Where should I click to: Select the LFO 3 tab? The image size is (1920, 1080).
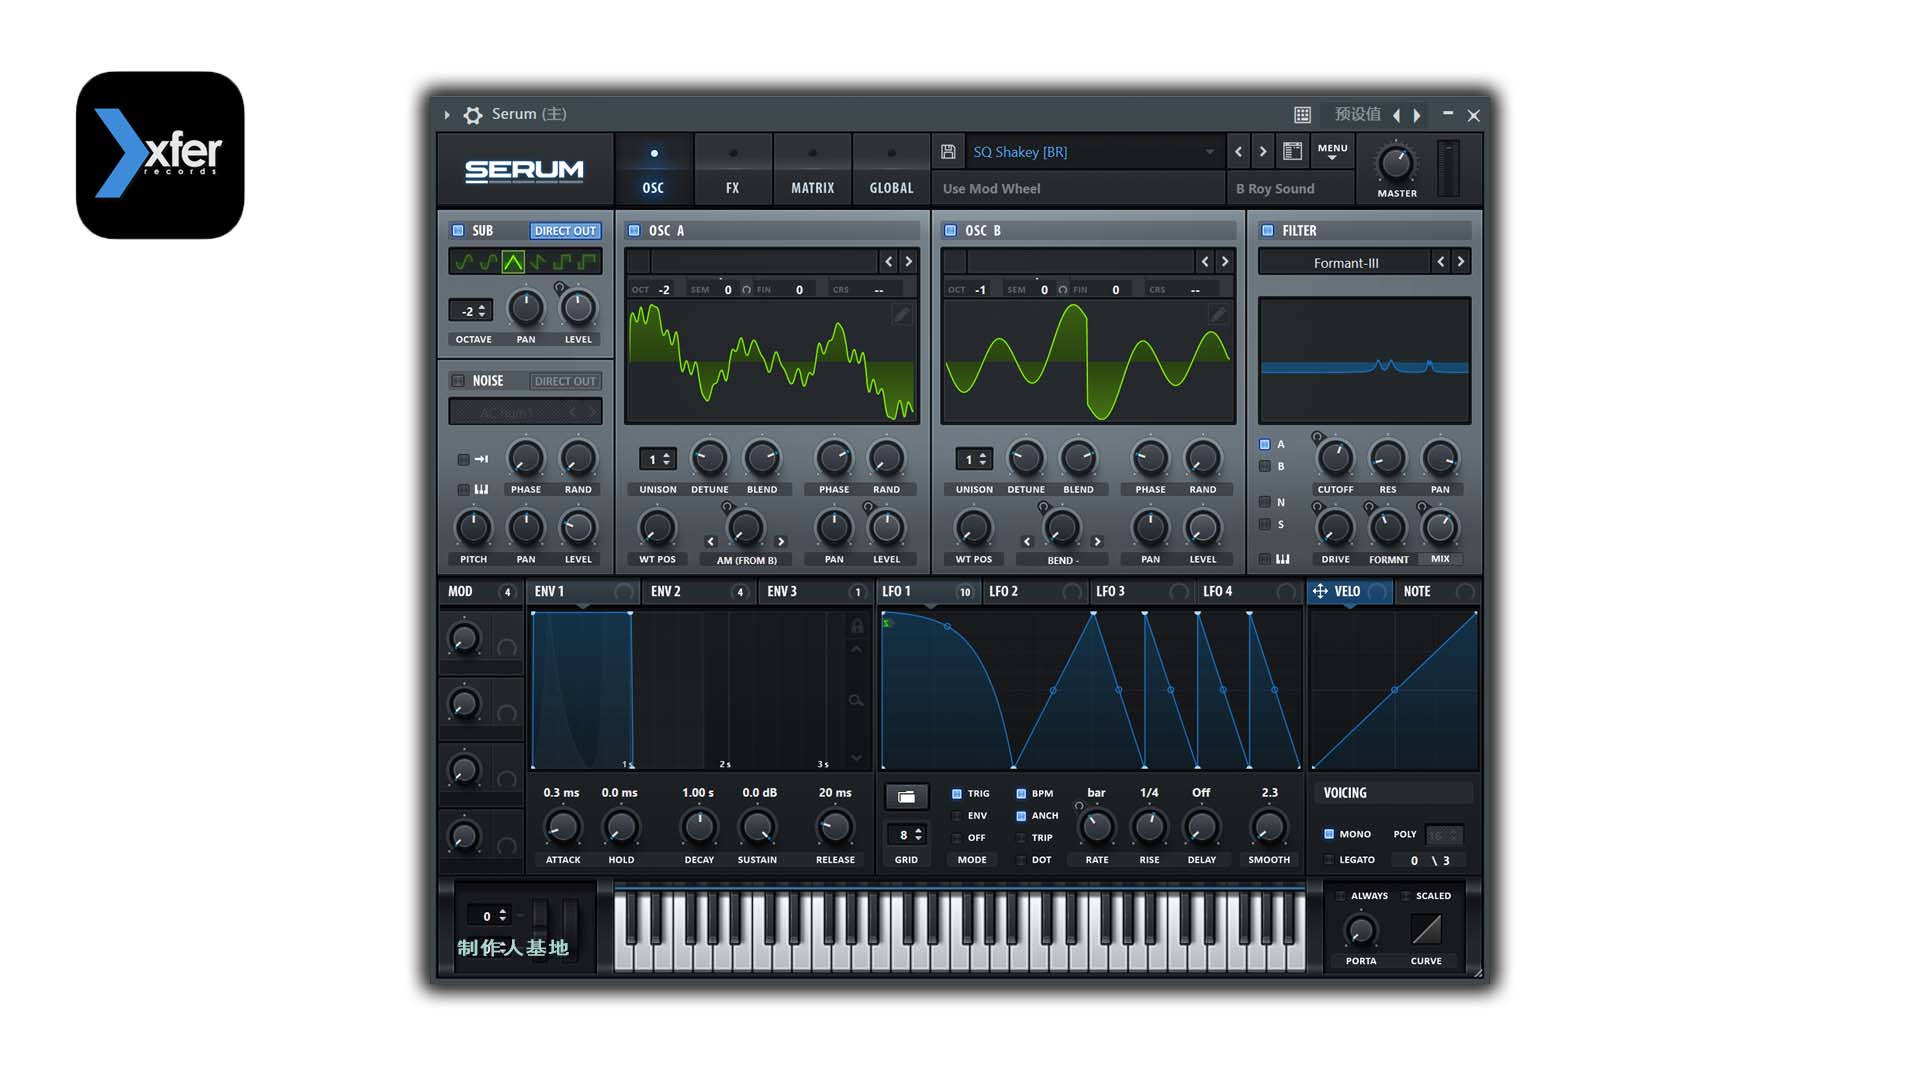coord(1143,591)
